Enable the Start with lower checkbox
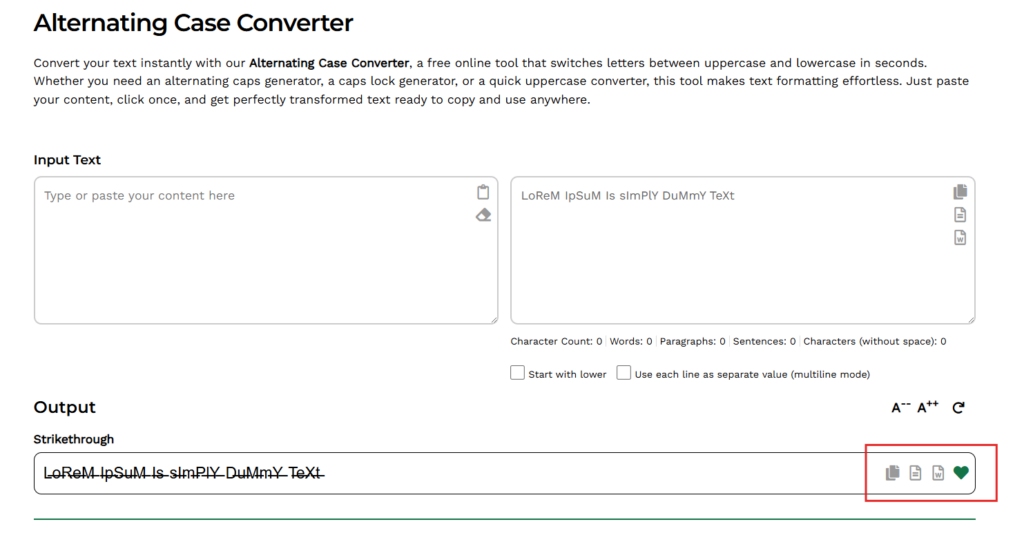Viewport: 1024px width, 542px height. coord(517,373)
